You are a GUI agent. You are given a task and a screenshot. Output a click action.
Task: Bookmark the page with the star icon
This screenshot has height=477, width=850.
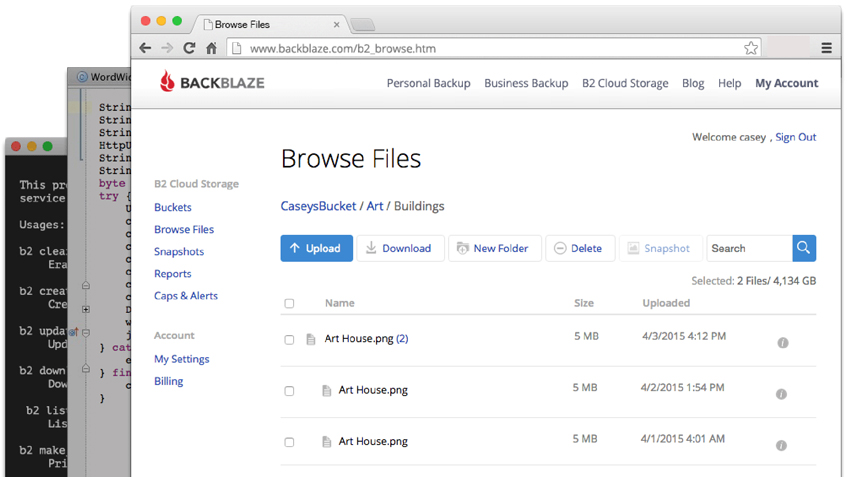click(x=751, y=48)
